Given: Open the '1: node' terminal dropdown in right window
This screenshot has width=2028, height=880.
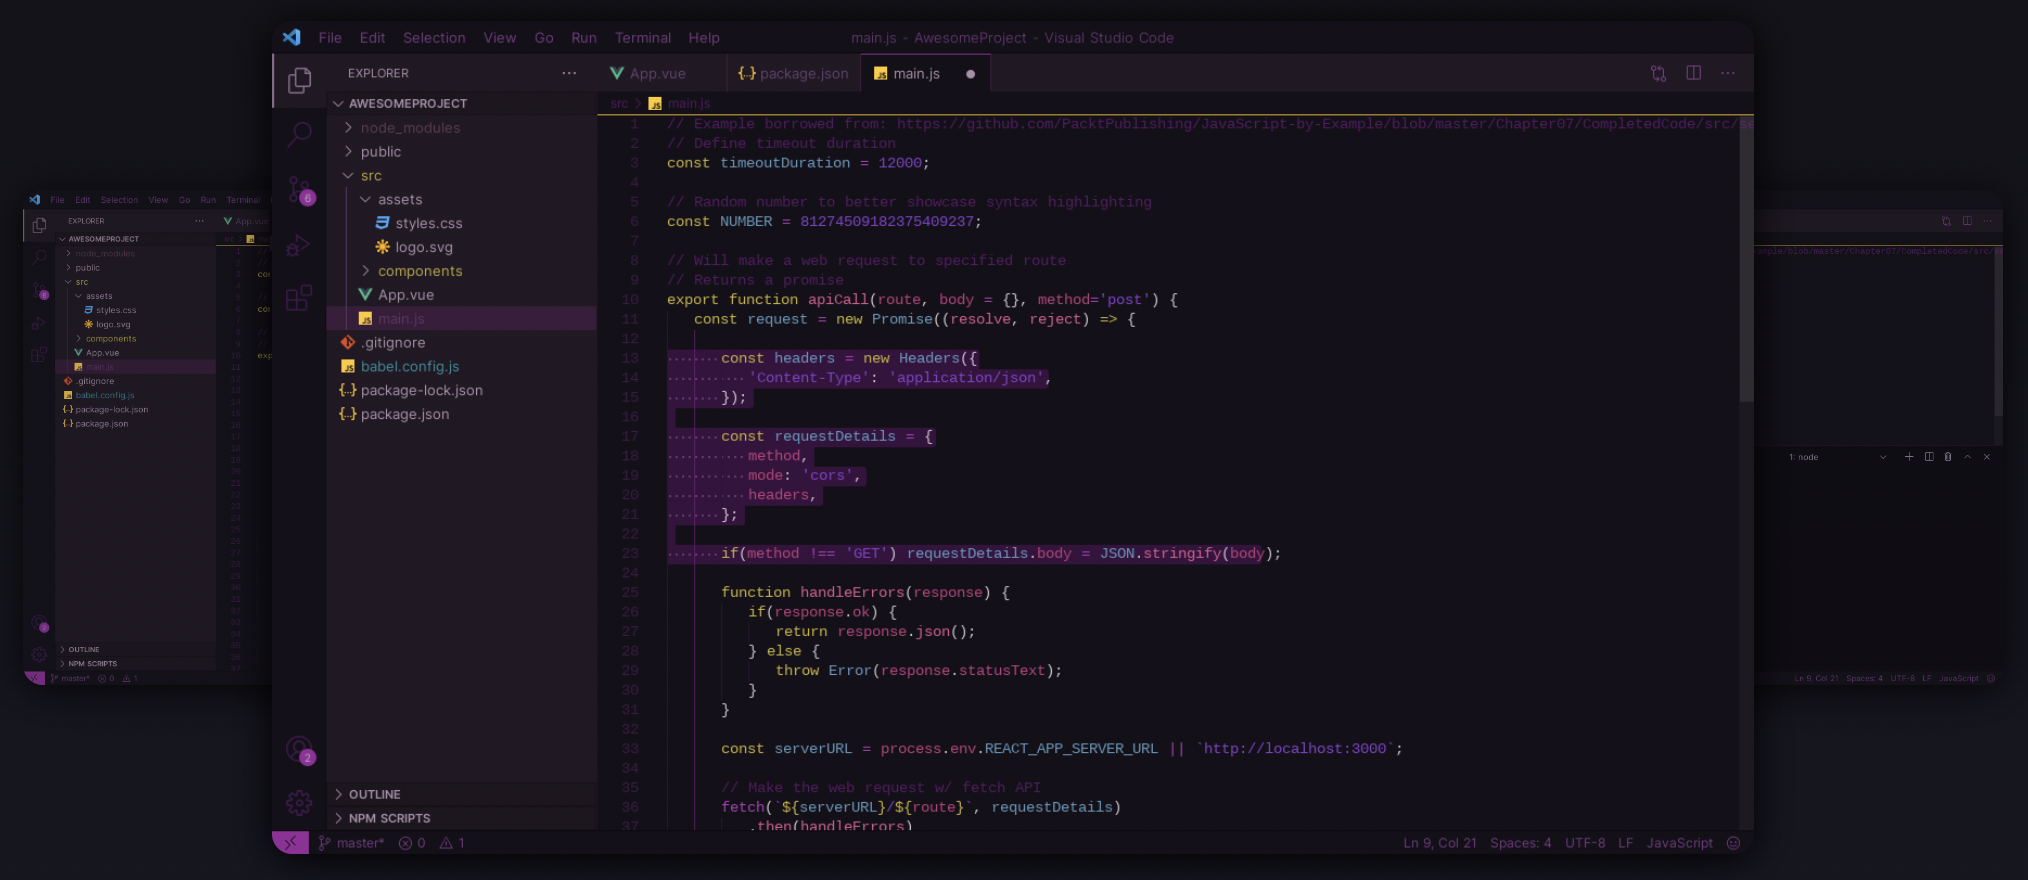Looking at the screenshot, I should [1838, 457].
